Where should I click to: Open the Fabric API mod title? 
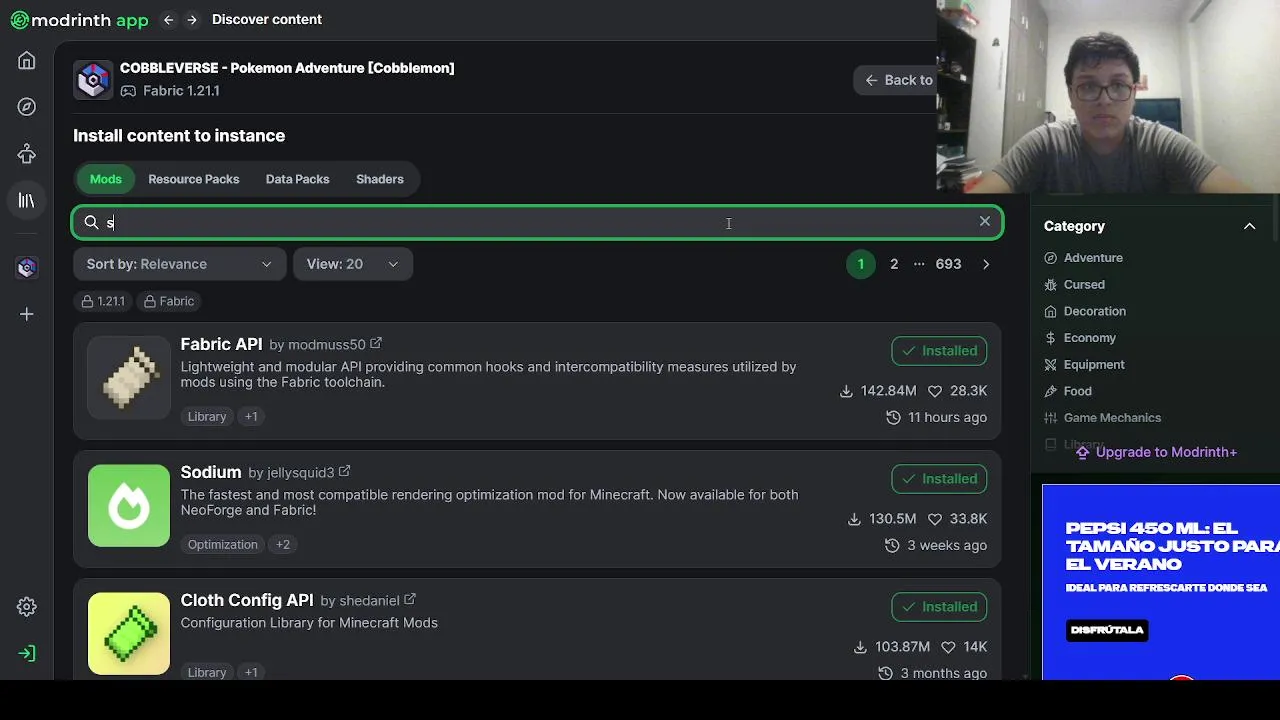pos(221,344)
